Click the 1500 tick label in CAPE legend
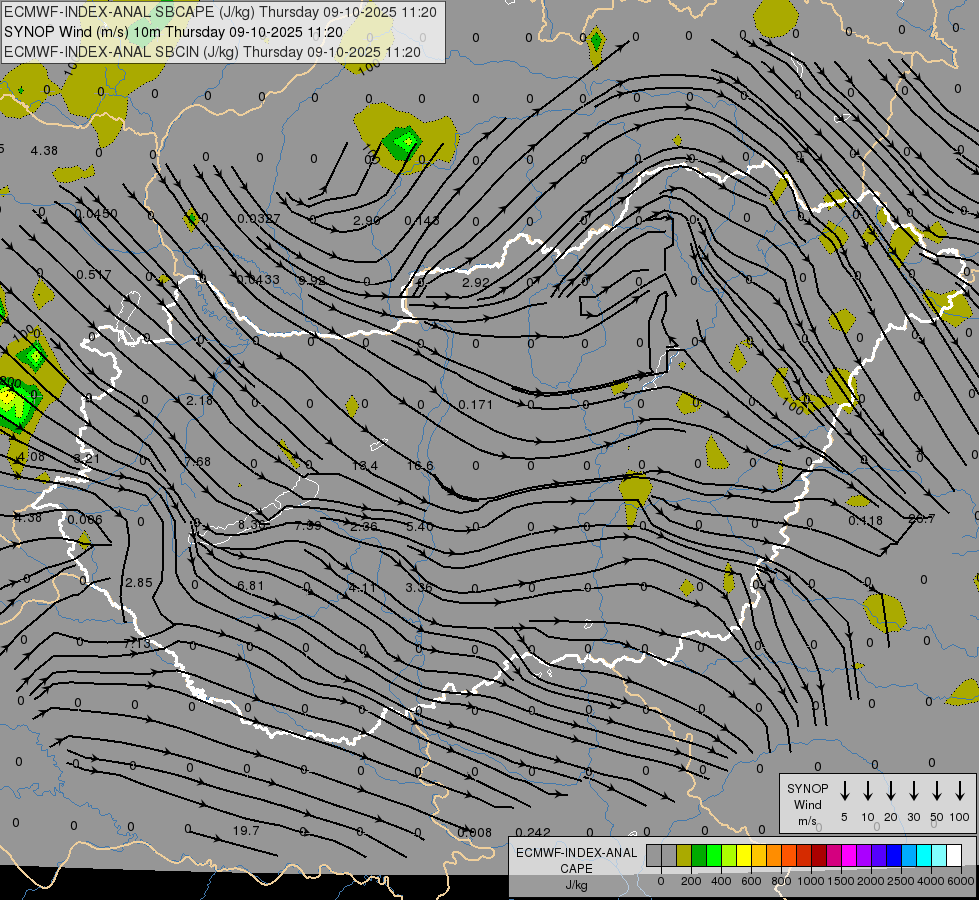979x900 pixels. (840, 881)
